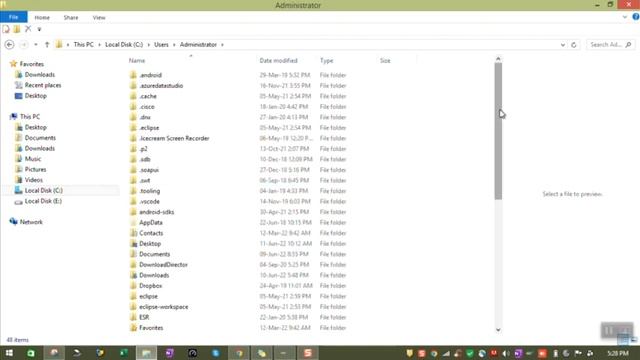The image size is (640, 360).
Task: Select the ESR folder
Action: coord(144,317)
